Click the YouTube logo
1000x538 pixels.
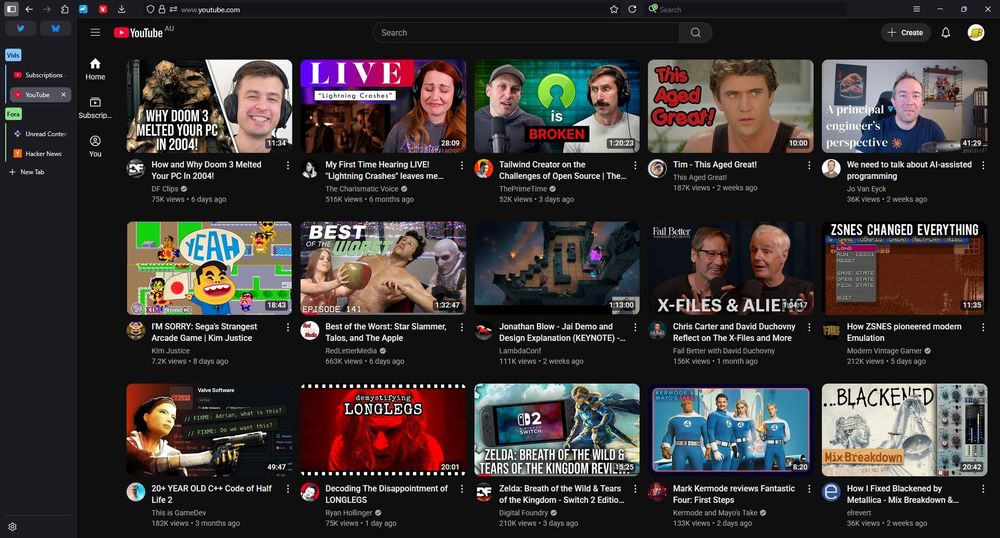[x=138, y=33]
